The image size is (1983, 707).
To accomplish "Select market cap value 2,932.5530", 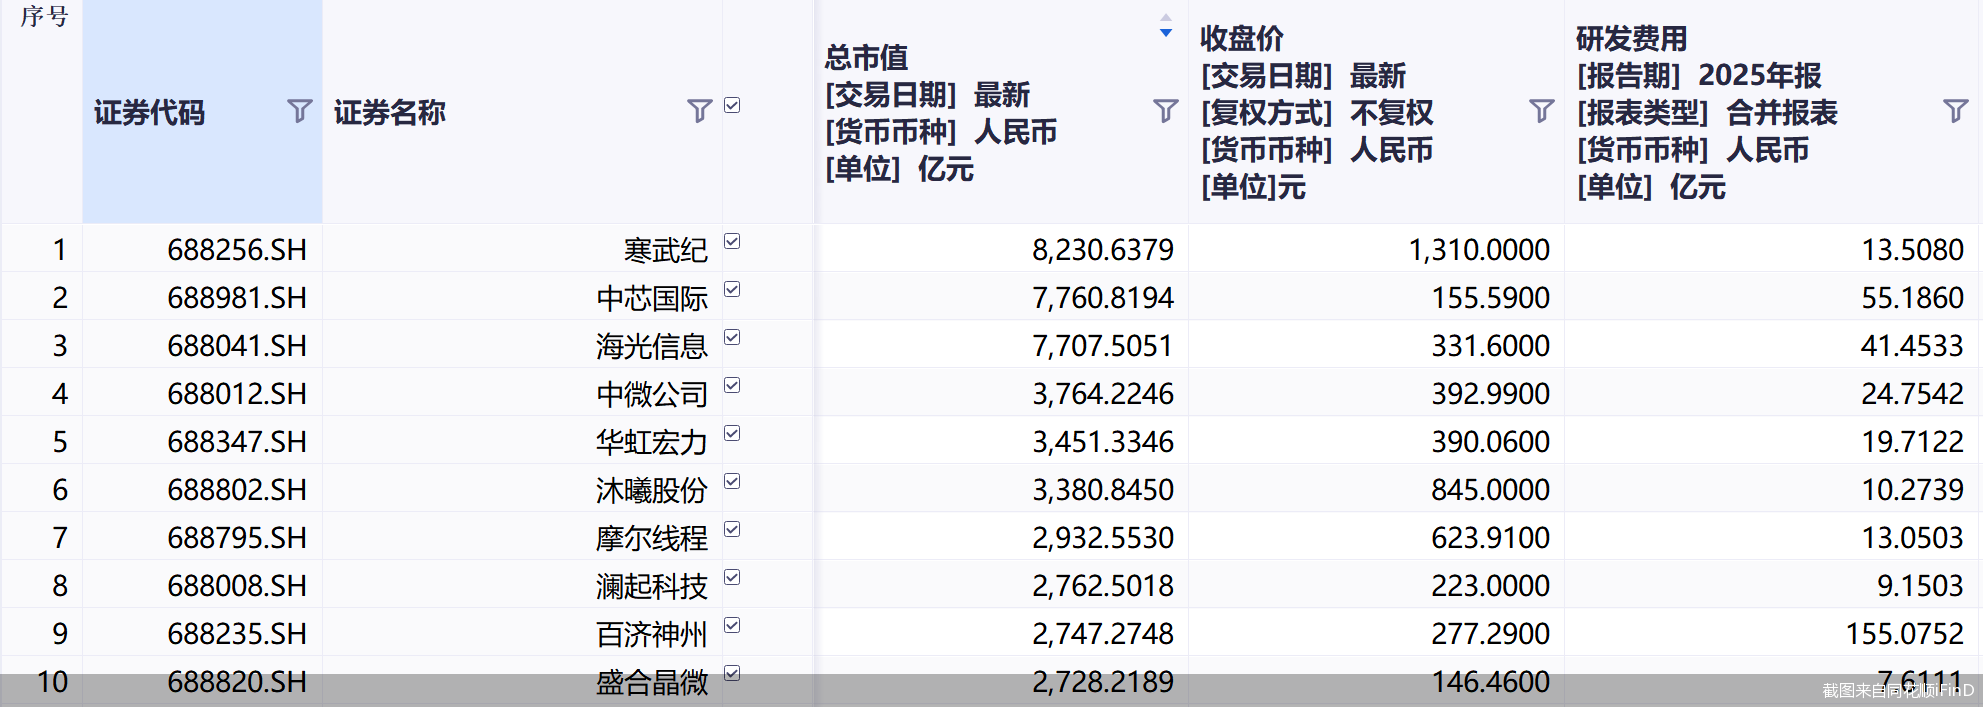I will point(1103,538).
